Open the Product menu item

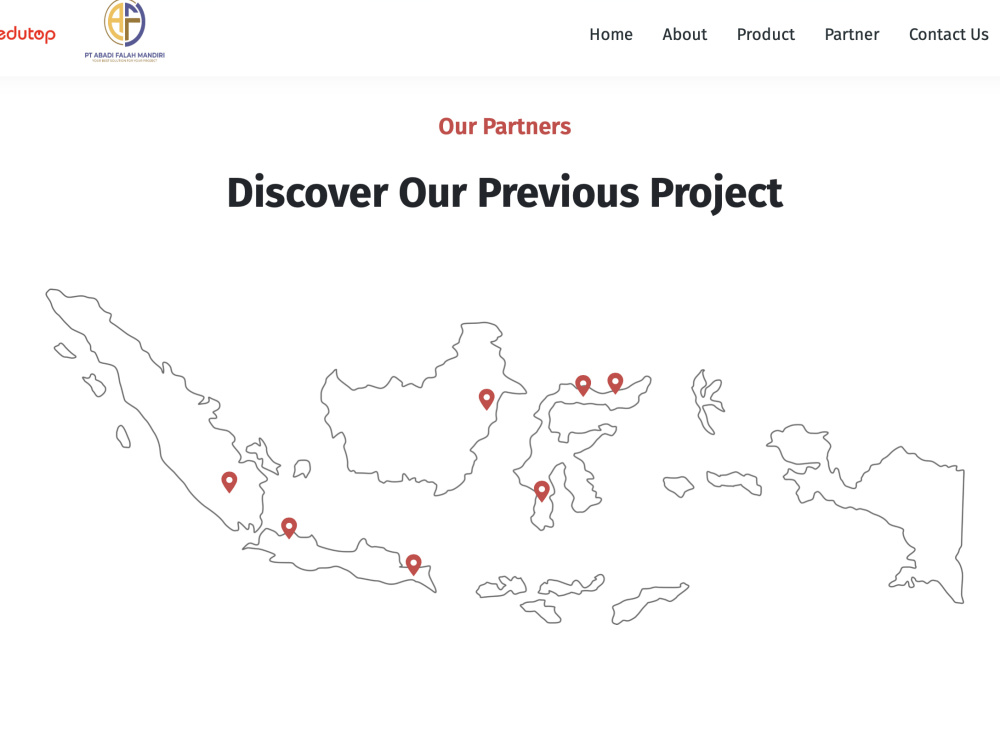point(765,34)
